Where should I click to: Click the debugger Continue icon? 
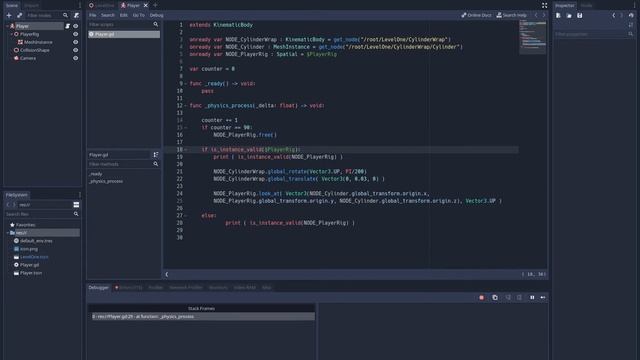[x=543, y=298]
